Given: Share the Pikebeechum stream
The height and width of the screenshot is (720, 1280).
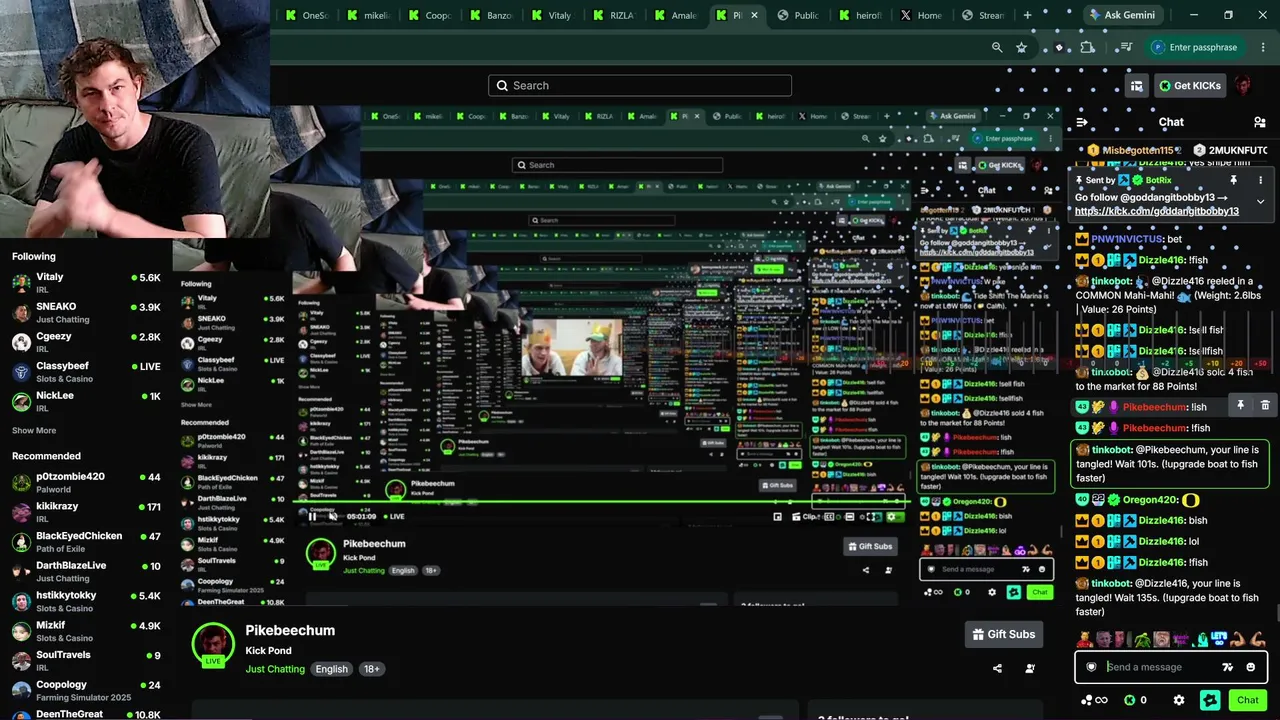Looking at the screenshot, I should coord(997,669).
